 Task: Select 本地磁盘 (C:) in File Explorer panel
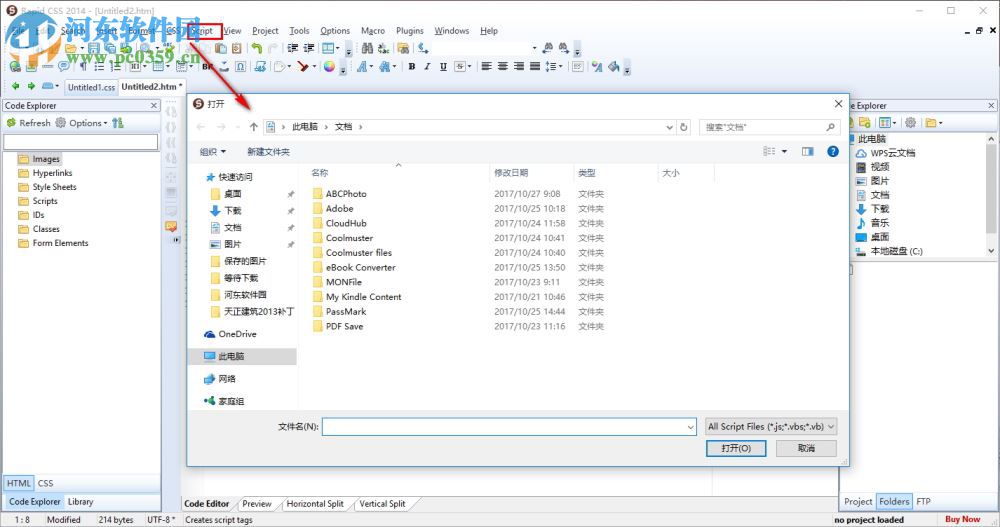point(890,251)
